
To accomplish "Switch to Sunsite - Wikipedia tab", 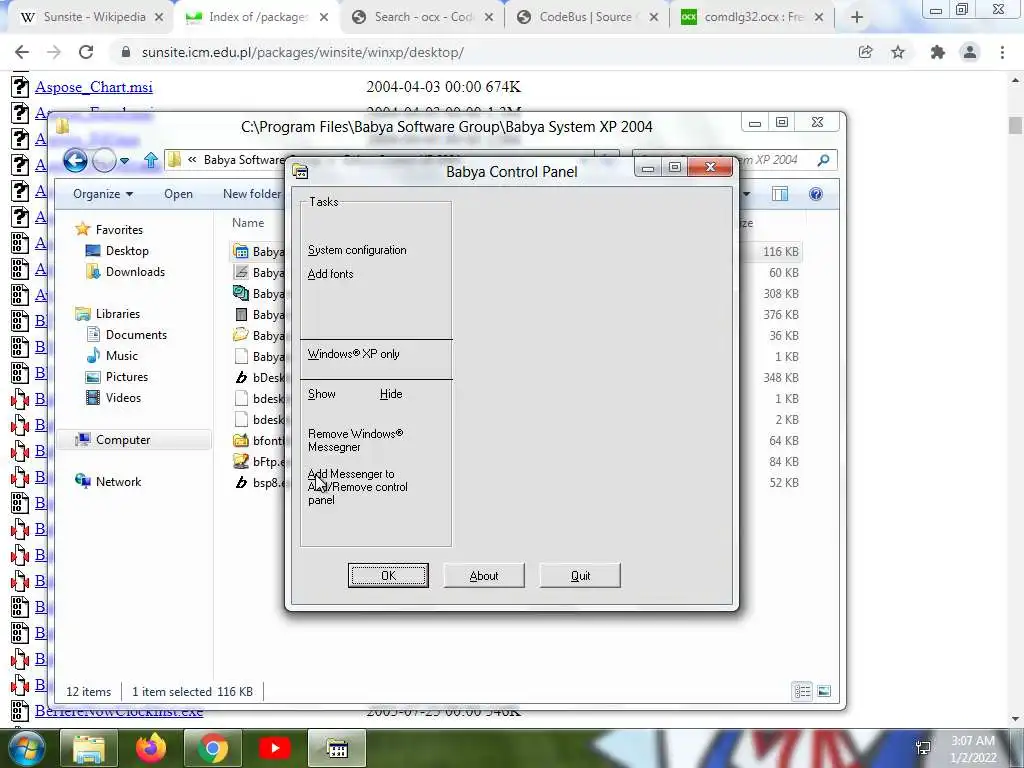I will [x=93, y=17].
